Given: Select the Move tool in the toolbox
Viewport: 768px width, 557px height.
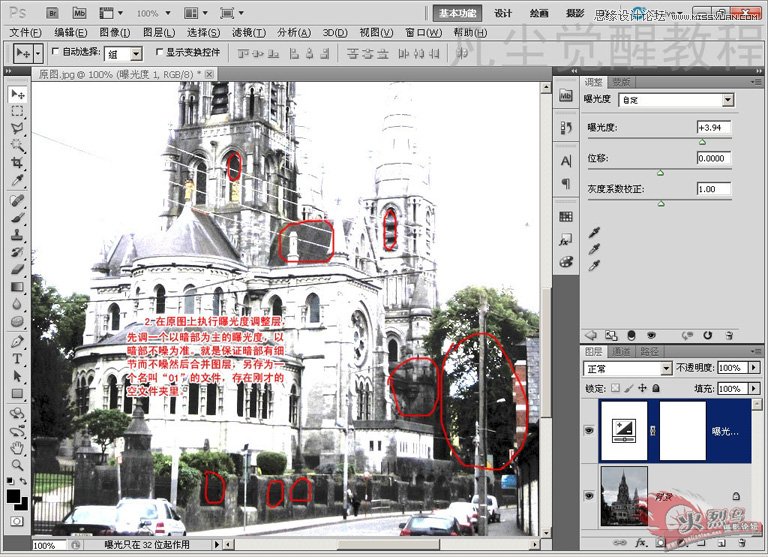Looking at the screenshot, I should pyautogui.click(x=18, y=94).
